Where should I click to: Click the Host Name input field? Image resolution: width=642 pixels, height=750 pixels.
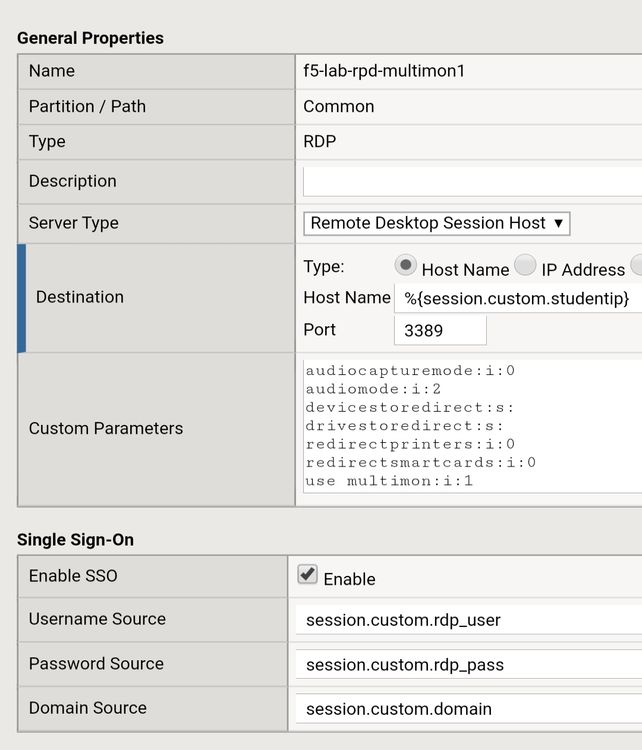tap(516, 298)
